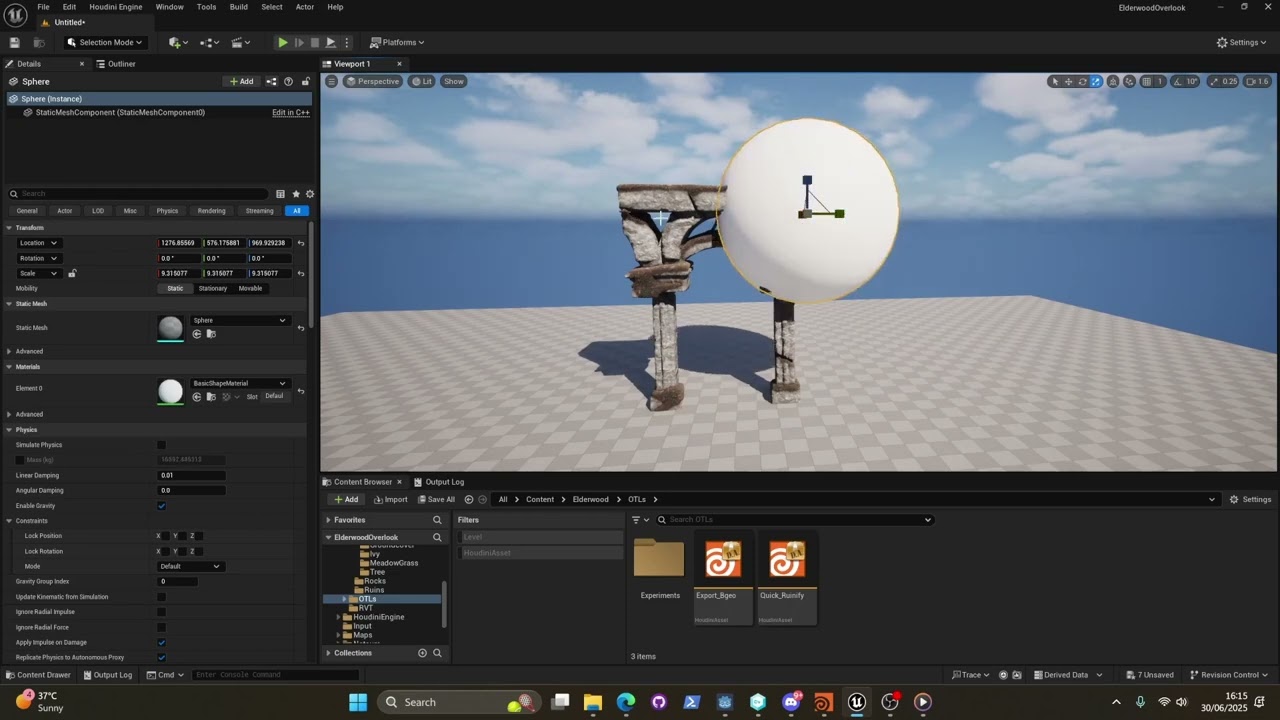1280x720 pixels.
Task: Check the Ignore Radial Impulse box
Action: click(162, 612)
